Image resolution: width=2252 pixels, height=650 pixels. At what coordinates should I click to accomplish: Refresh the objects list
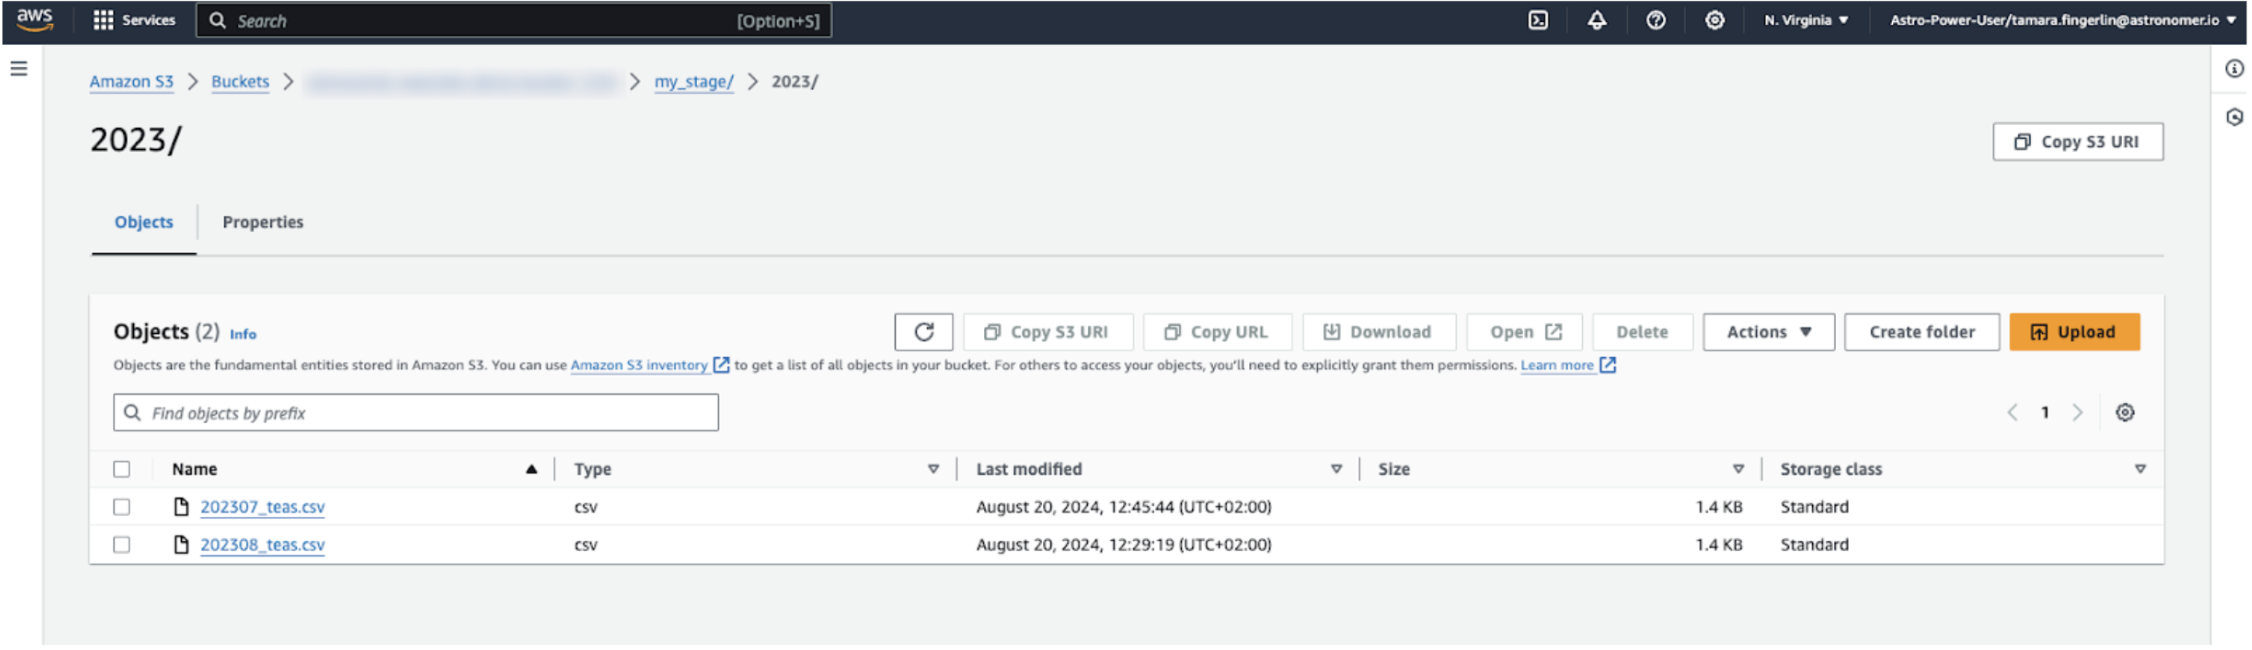point(923,332)
